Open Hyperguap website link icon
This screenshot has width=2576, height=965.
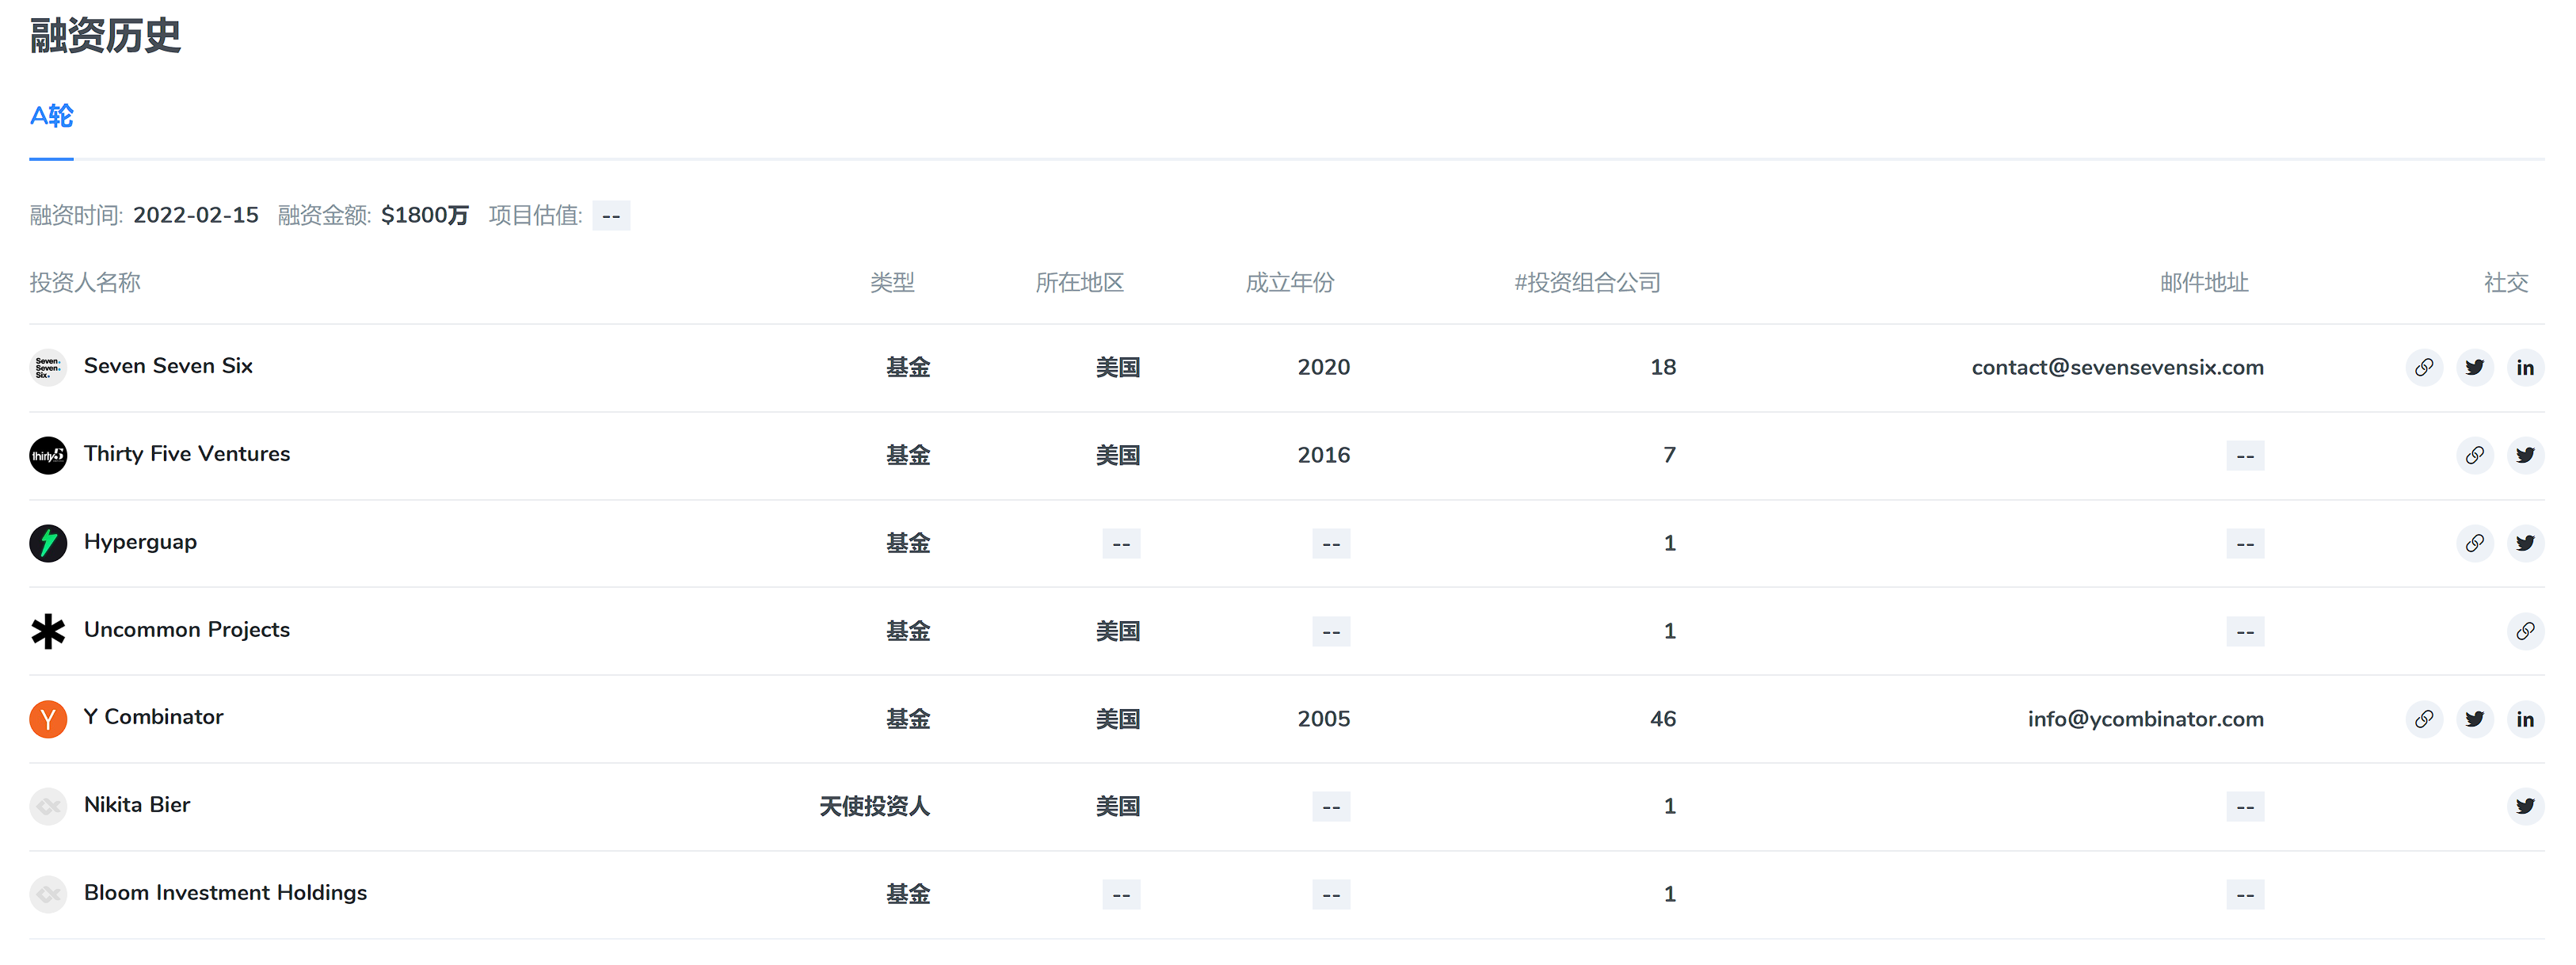(2475, 544)
